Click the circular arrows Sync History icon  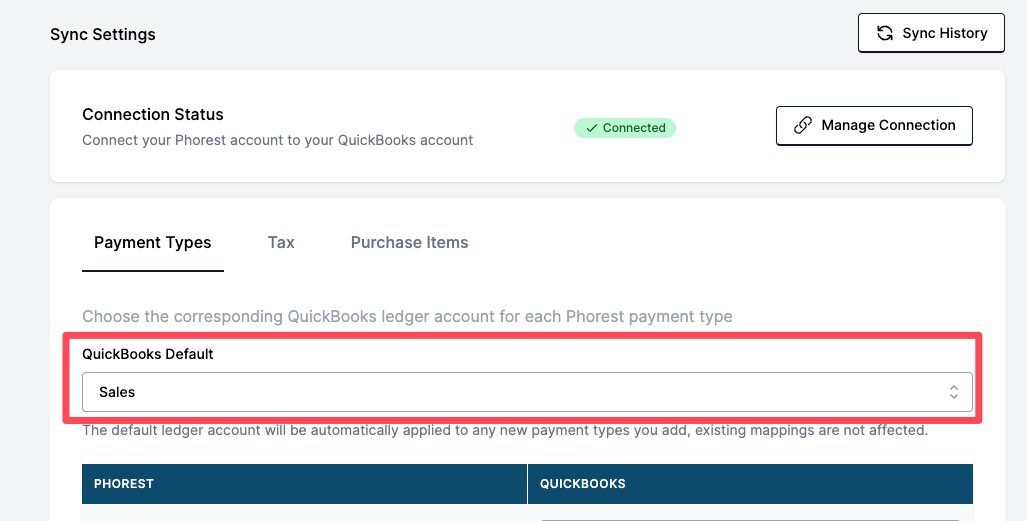pos(885,33)
